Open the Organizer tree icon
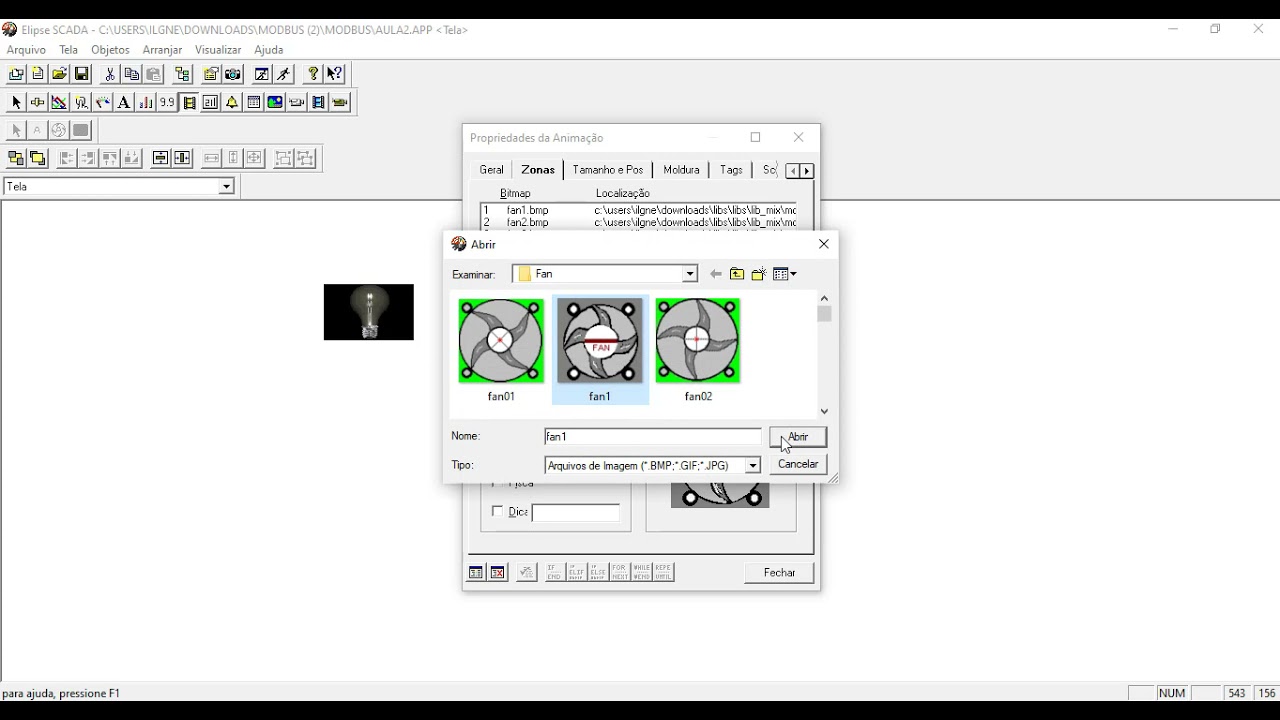The image size is (1280, 720). coord(182,74)
